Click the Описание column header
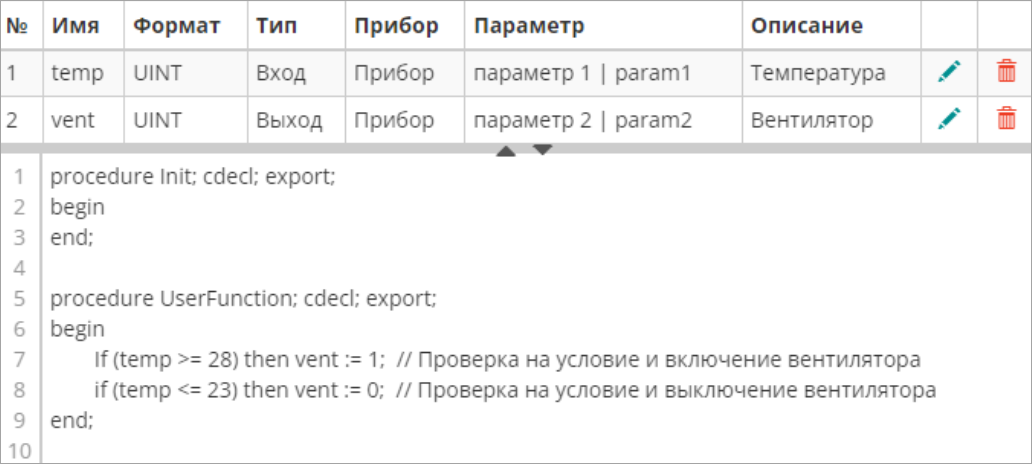Viewport: 1032px width, 464px height. click(x=807, y=26)
